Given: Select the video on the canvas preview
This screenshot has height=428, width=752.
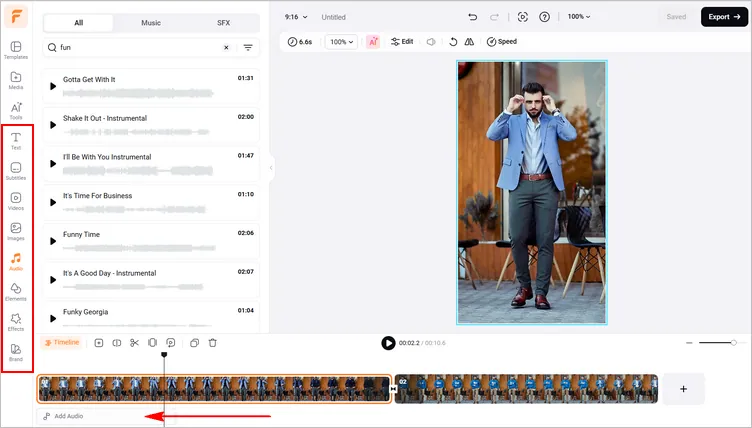Looking at the screenshot, I should tap(531, 192).
